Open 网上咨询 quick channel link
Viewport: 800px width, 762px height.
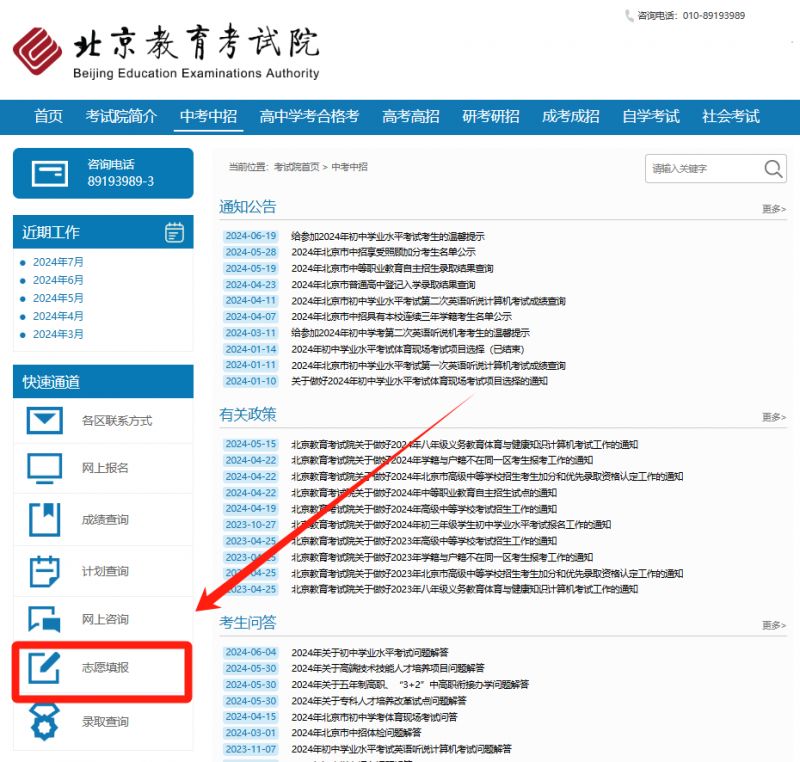tap(105, 619)
